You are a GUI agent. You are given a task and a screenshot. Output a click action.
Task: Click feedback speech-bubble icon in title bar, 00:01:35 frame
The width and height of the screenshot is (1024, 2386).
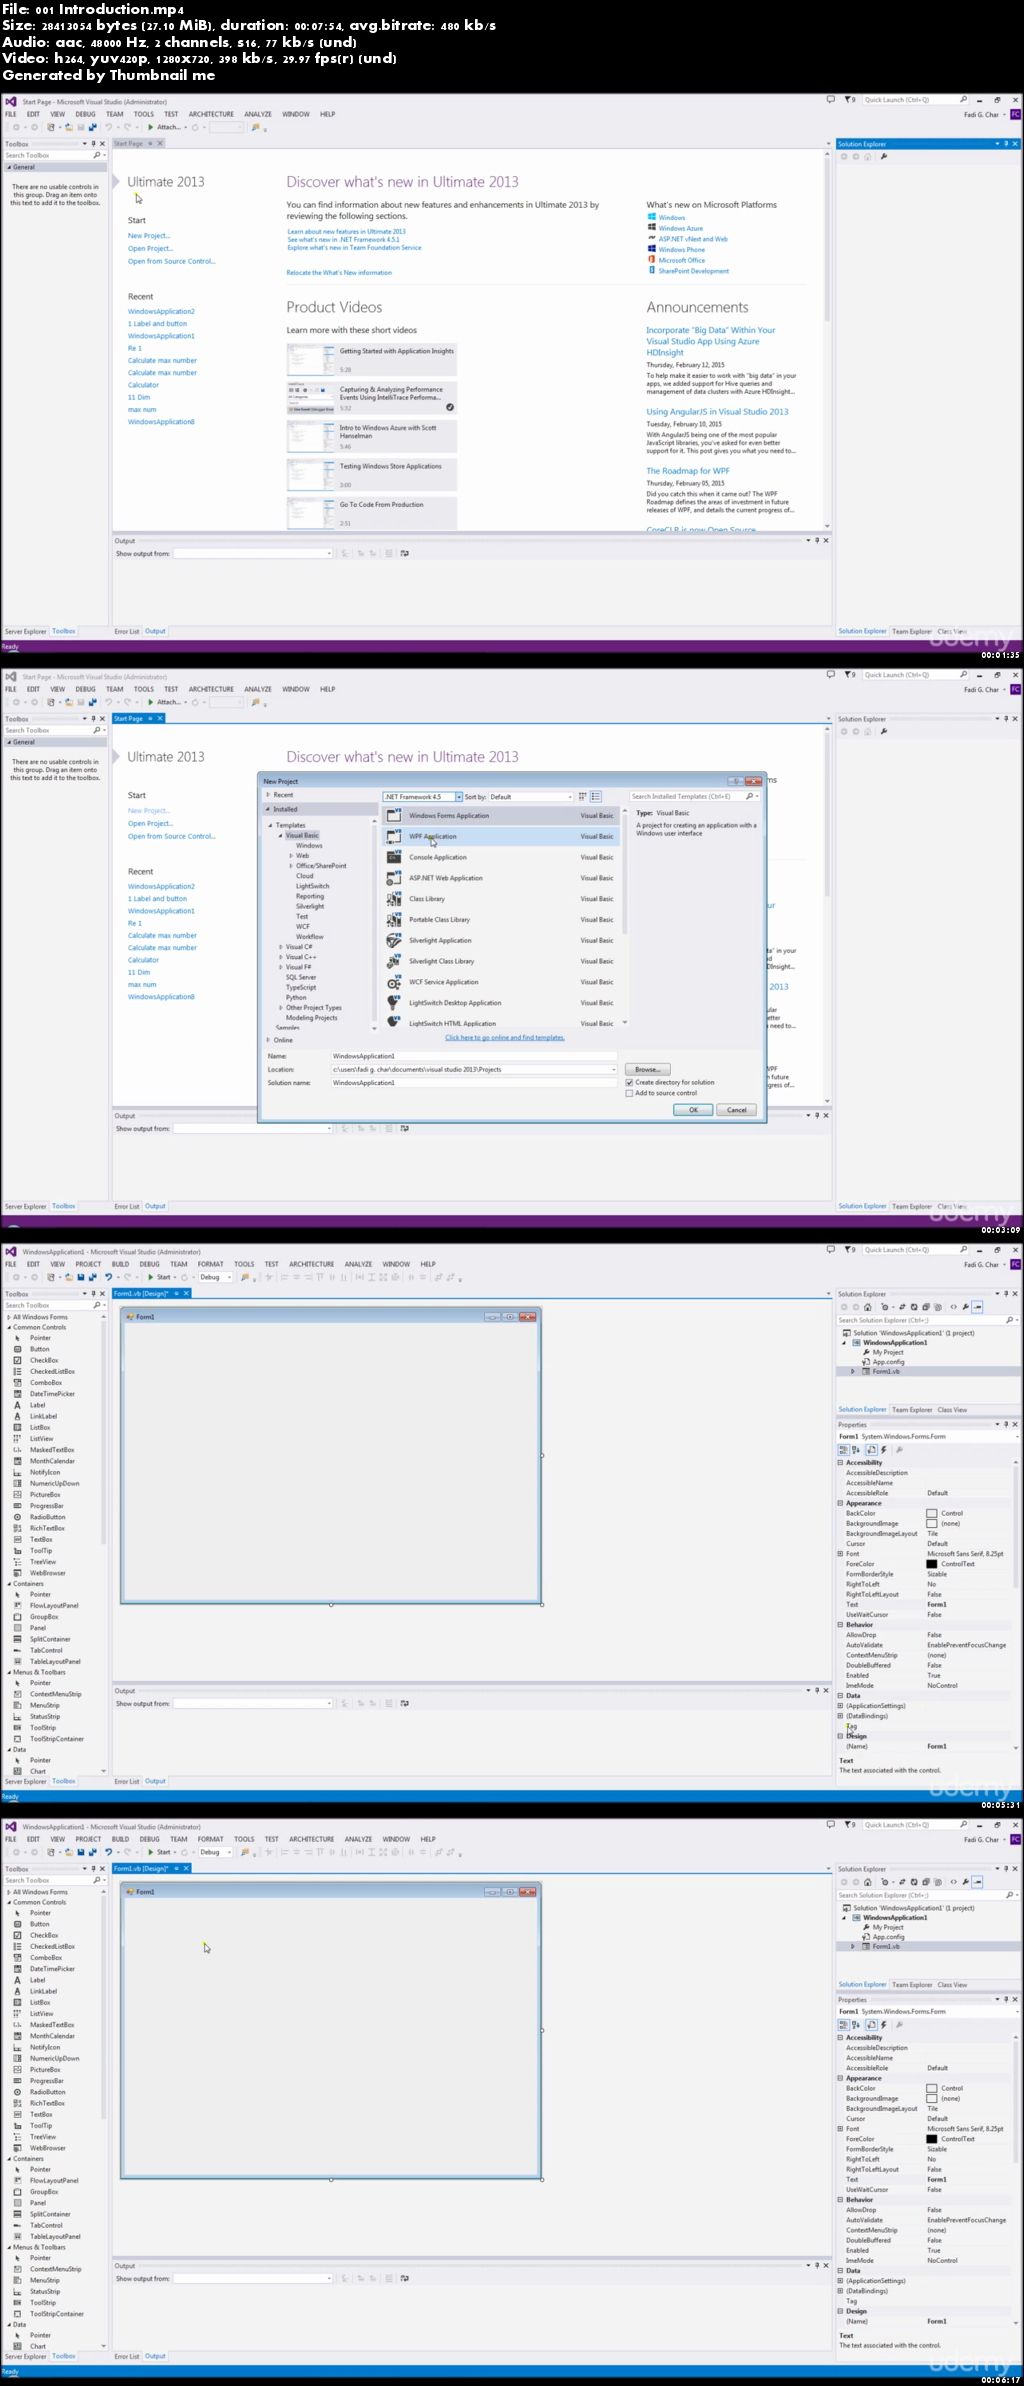click(x=830, y=100)
